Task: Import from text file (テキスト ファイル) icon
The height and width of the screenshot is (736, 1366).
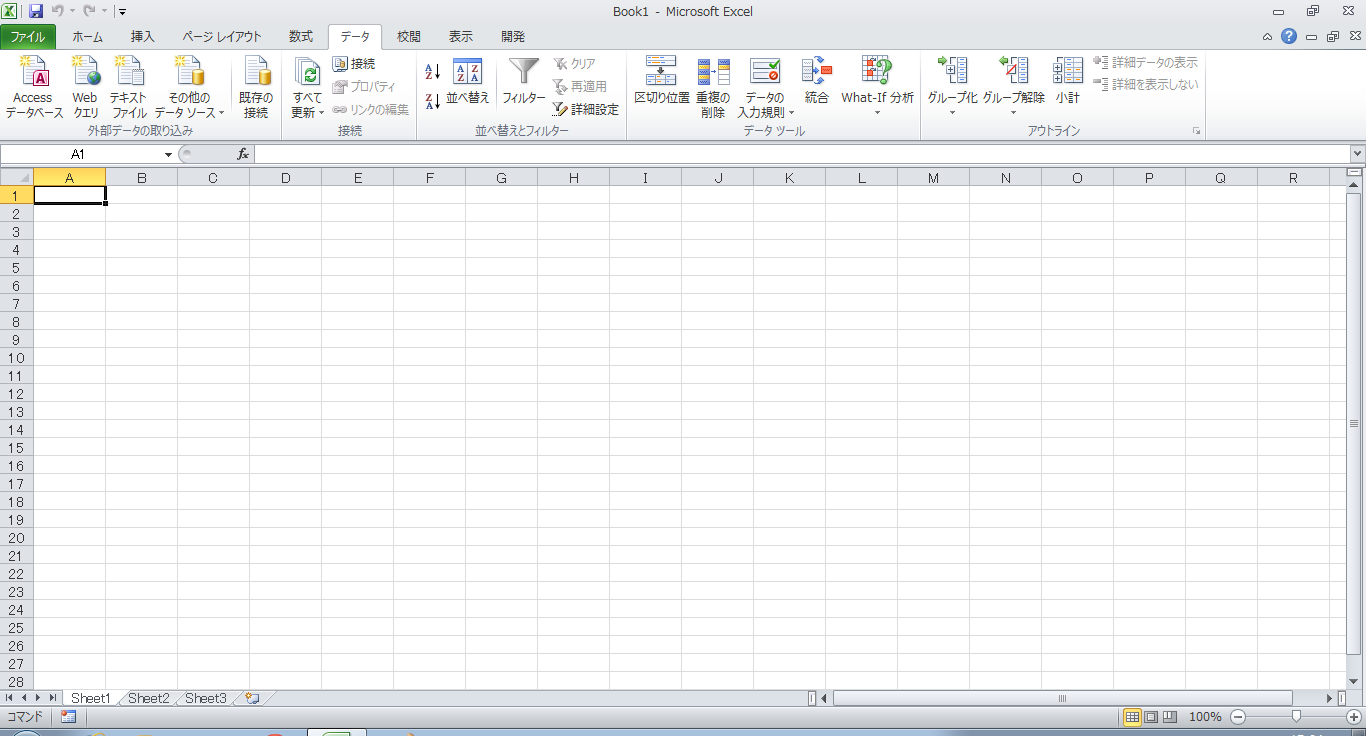Action: [x=129, y=74]
